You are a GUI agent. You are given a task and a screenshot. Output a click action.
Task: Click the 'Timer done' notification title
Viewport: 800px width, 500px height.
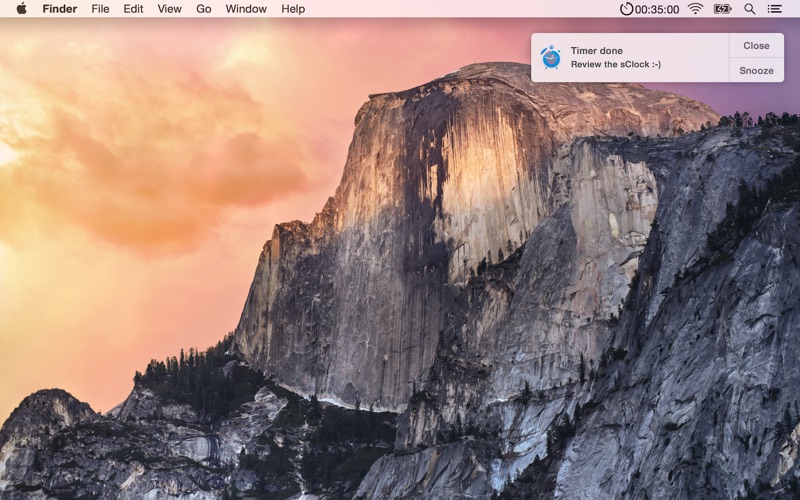point(596,51)
